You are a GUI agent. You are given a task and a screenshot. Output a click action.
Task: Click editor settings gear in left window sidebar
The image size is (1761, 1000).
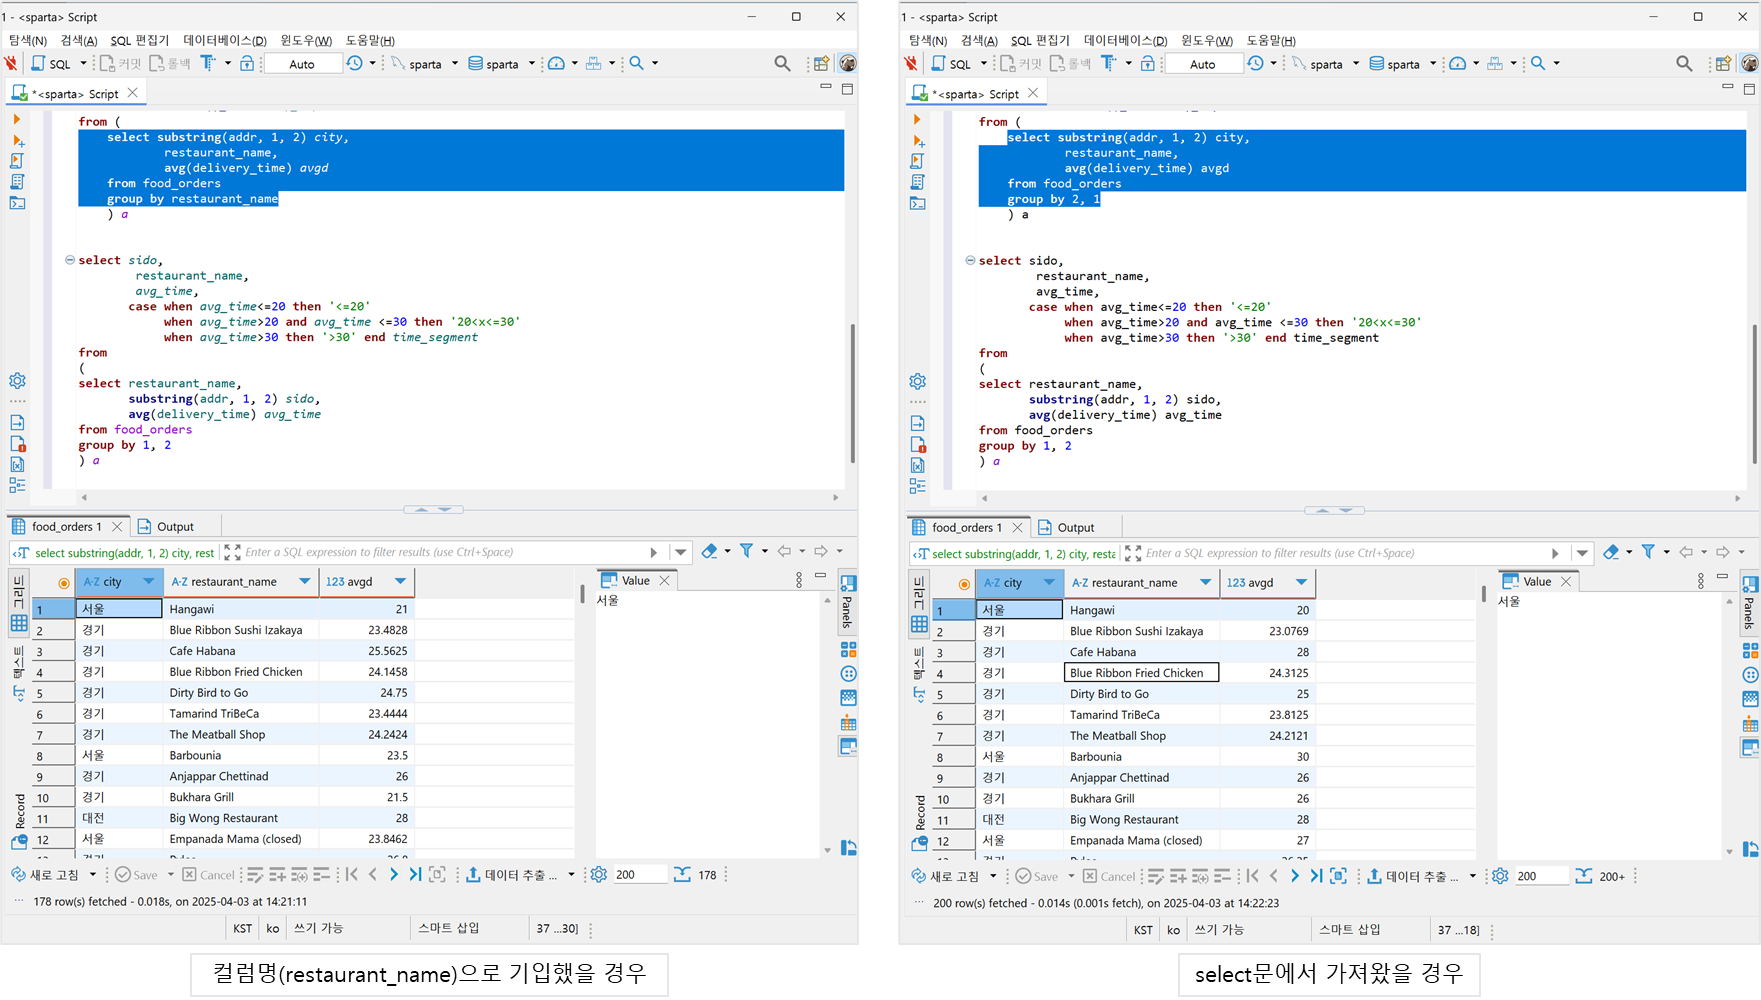point(18,381)
